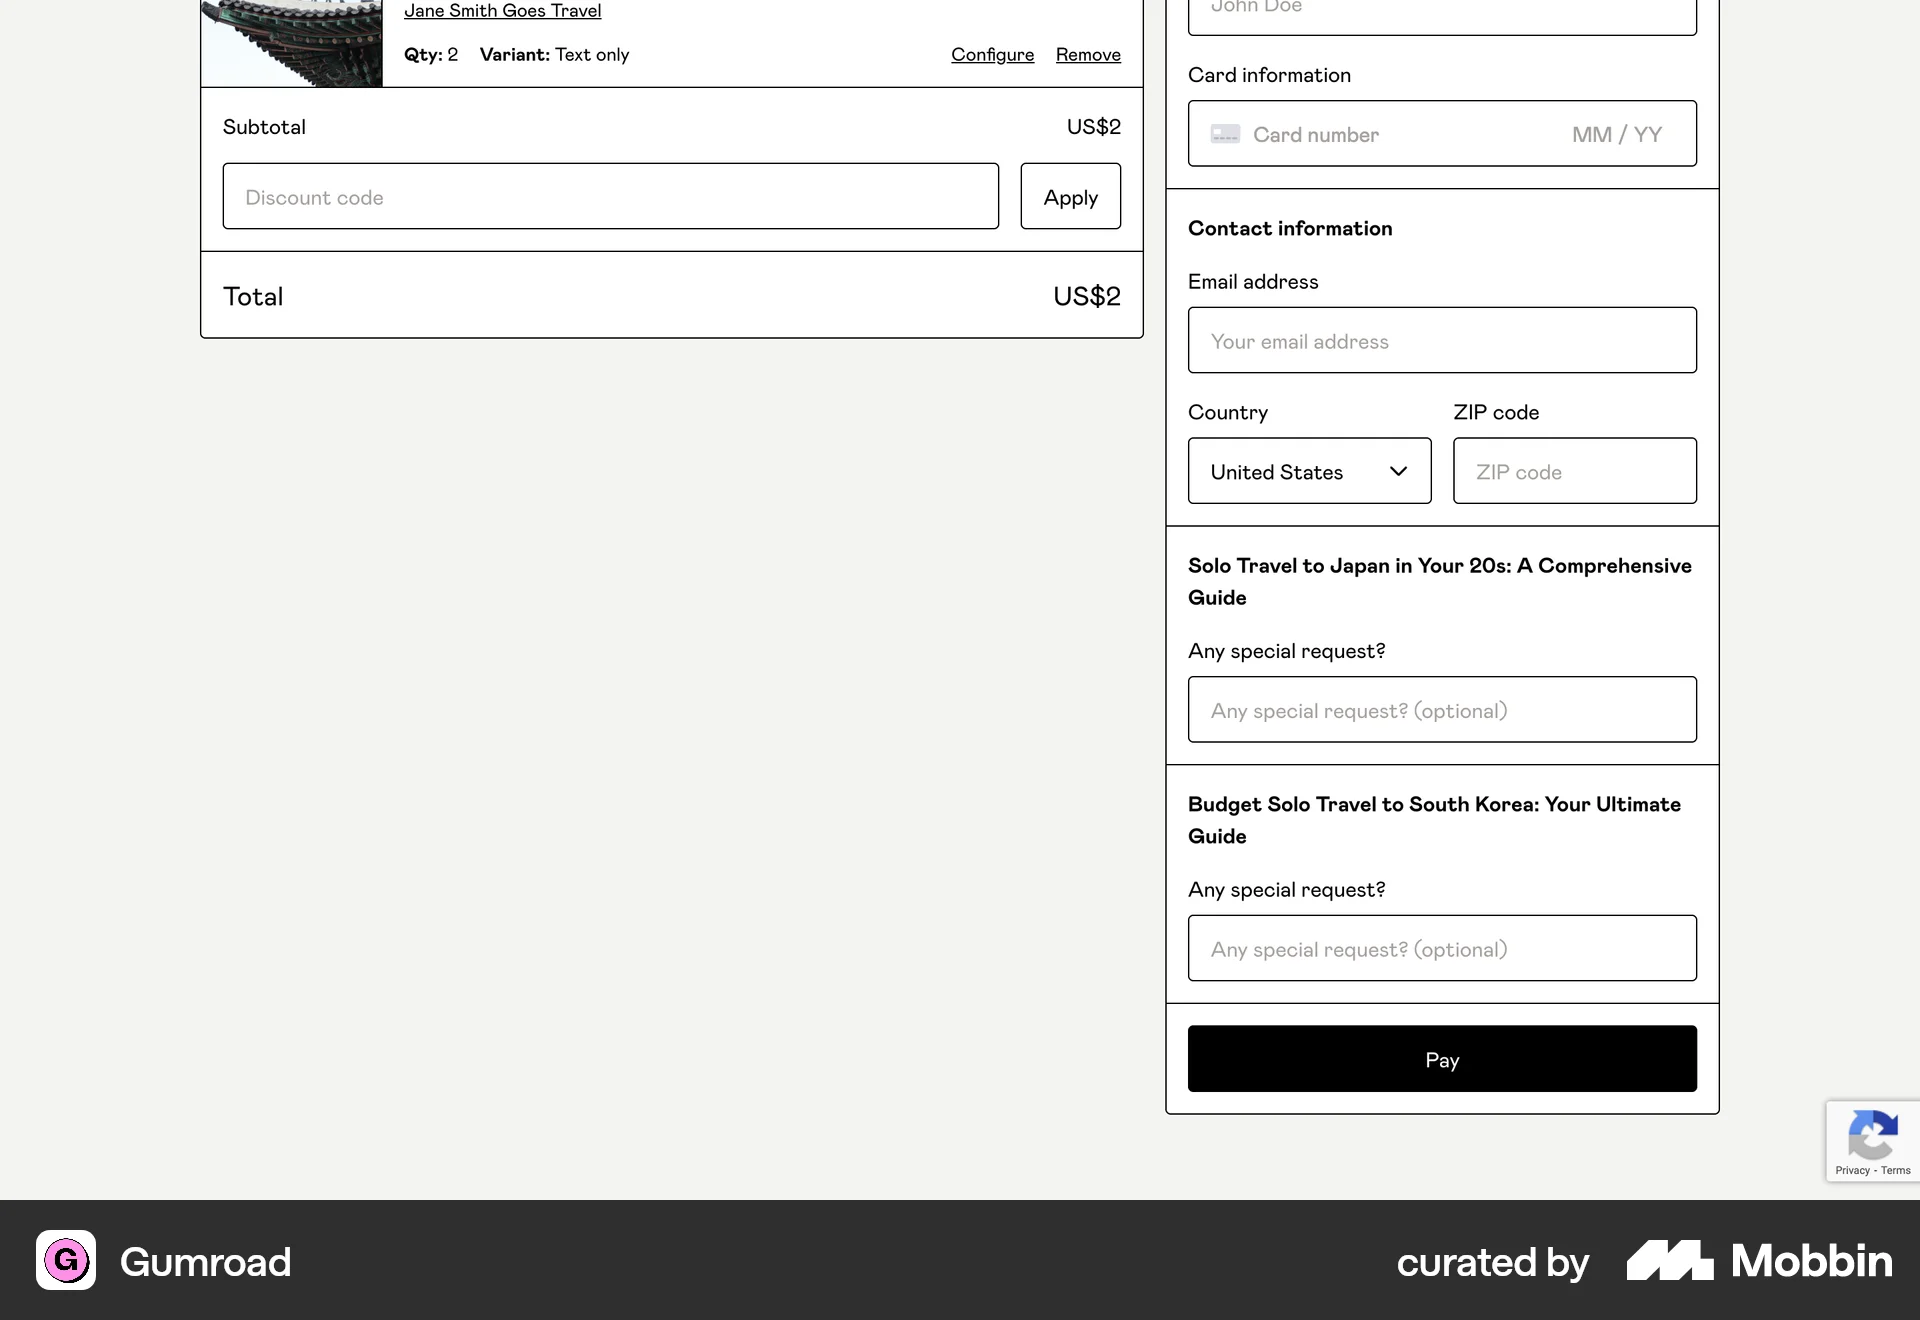This screenshot has height=1320, width=1920.
Task: Click the Configure link on the cart item
Action: (x=992, y=54)
